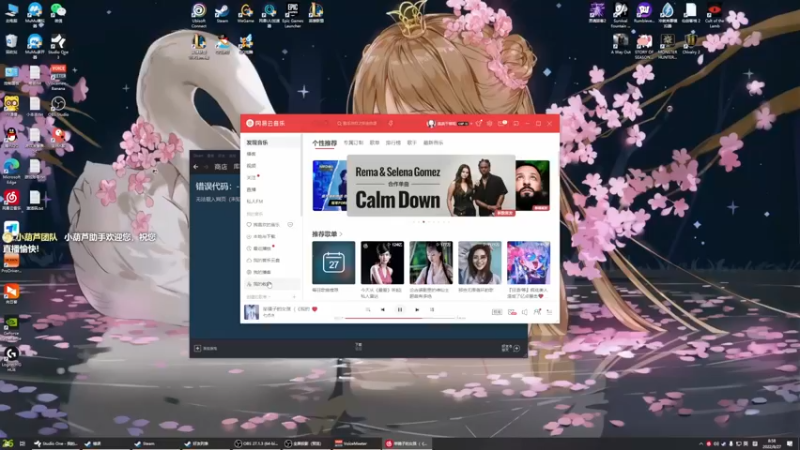Open the Logitech G HUB desktop icon
The image size is (800, 450).
click(11, 359)
